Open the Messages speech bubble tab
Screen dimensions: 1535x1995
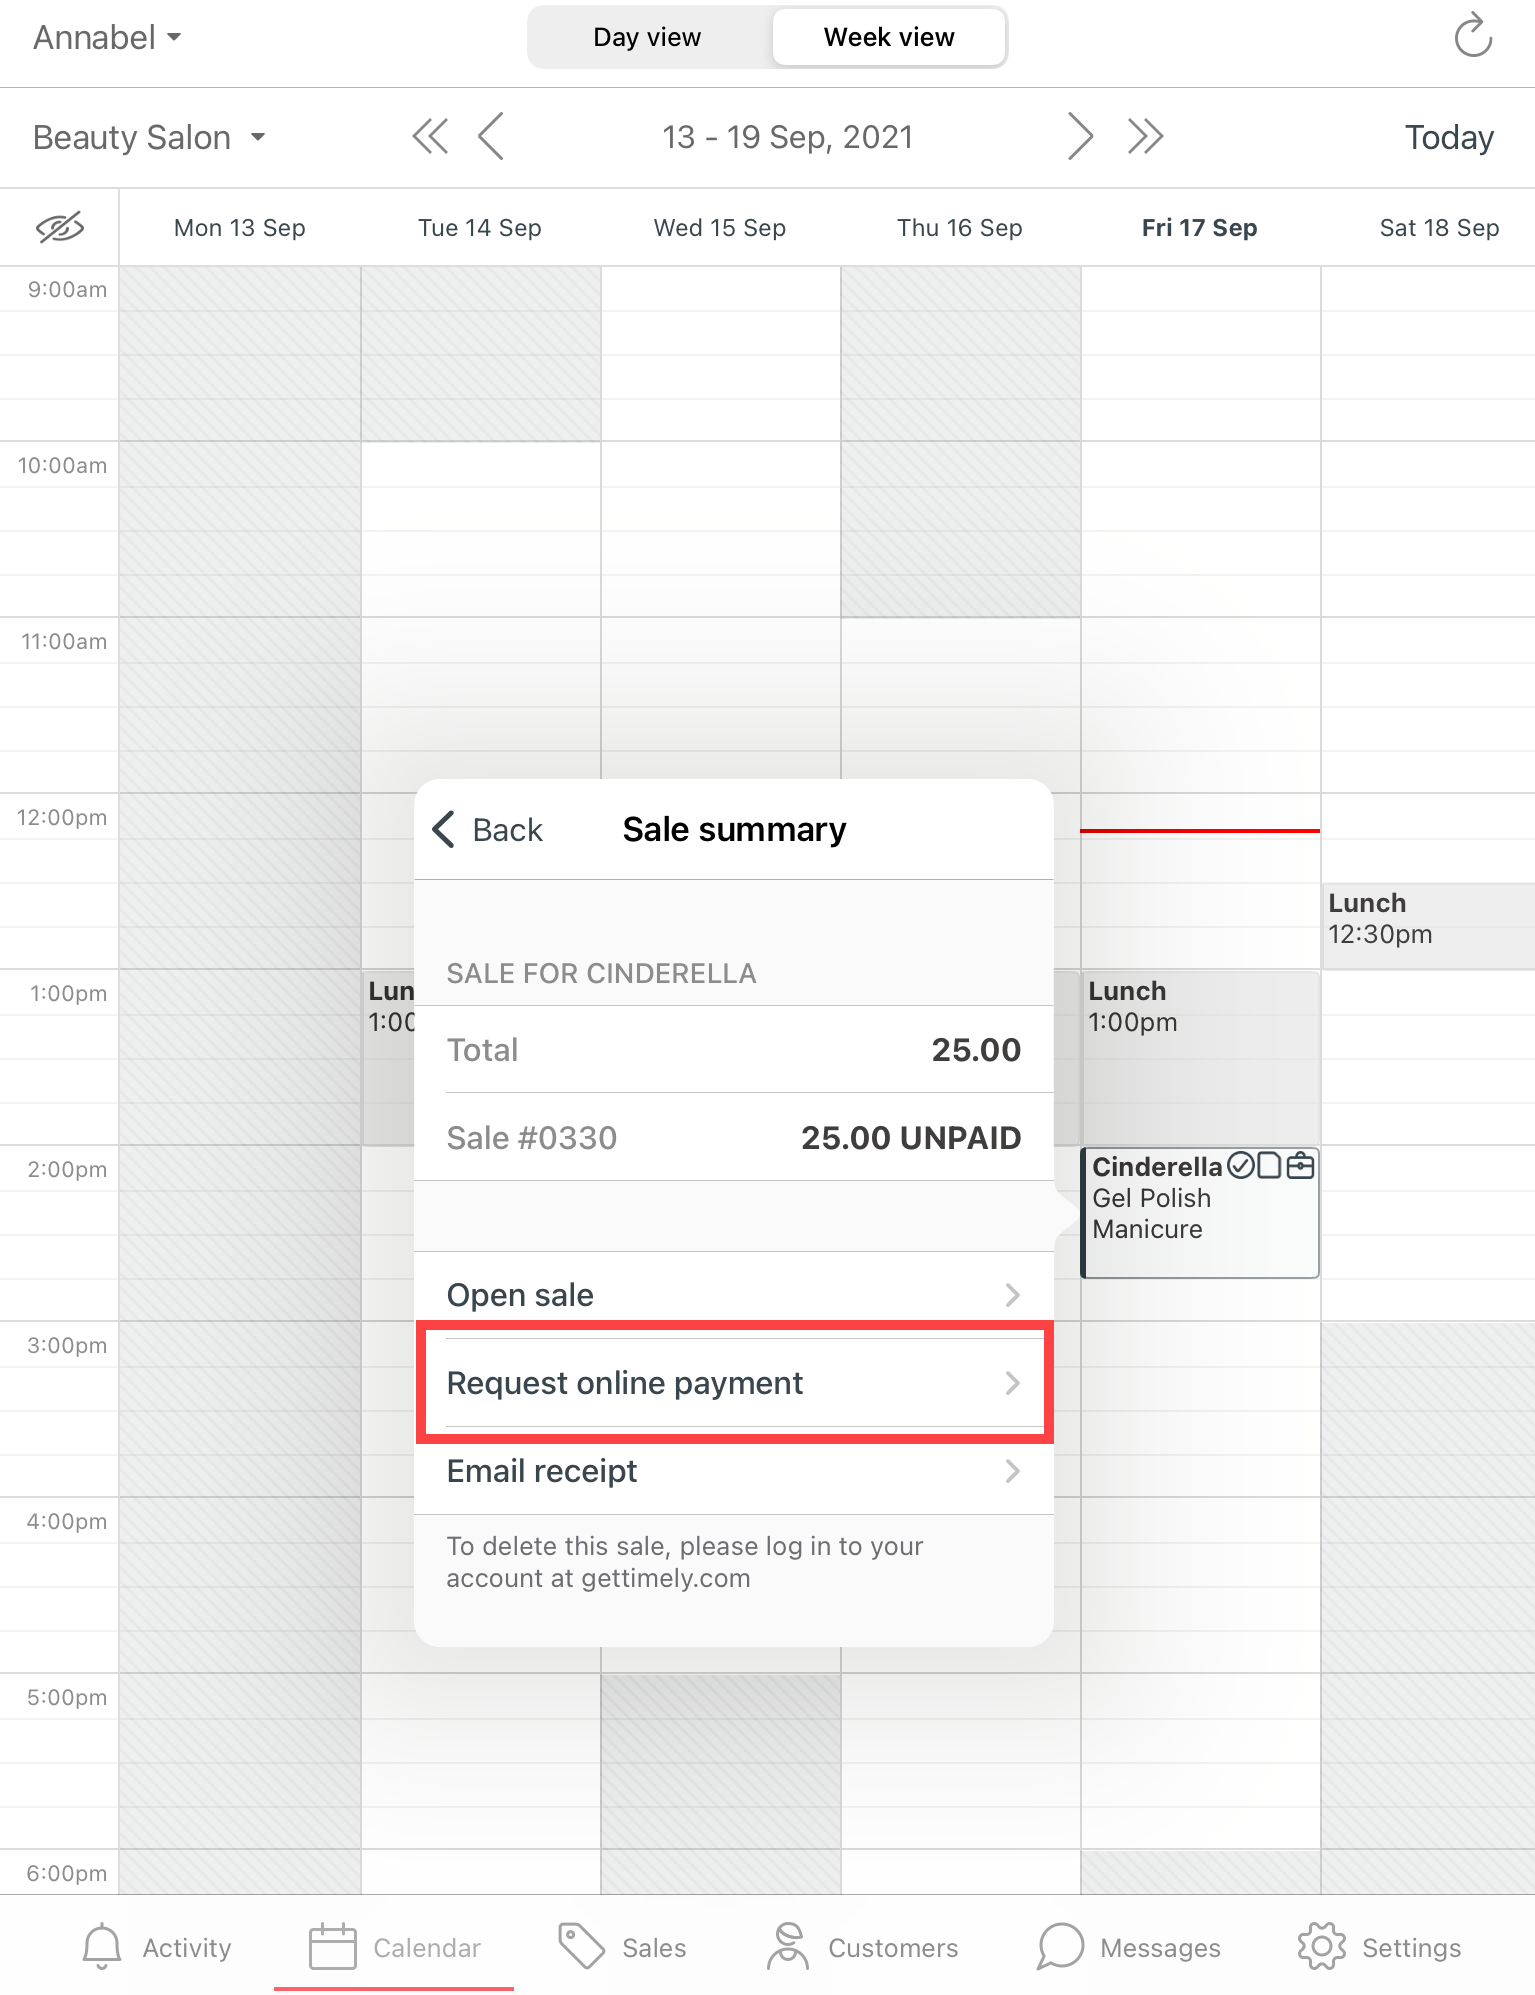1129,1947
